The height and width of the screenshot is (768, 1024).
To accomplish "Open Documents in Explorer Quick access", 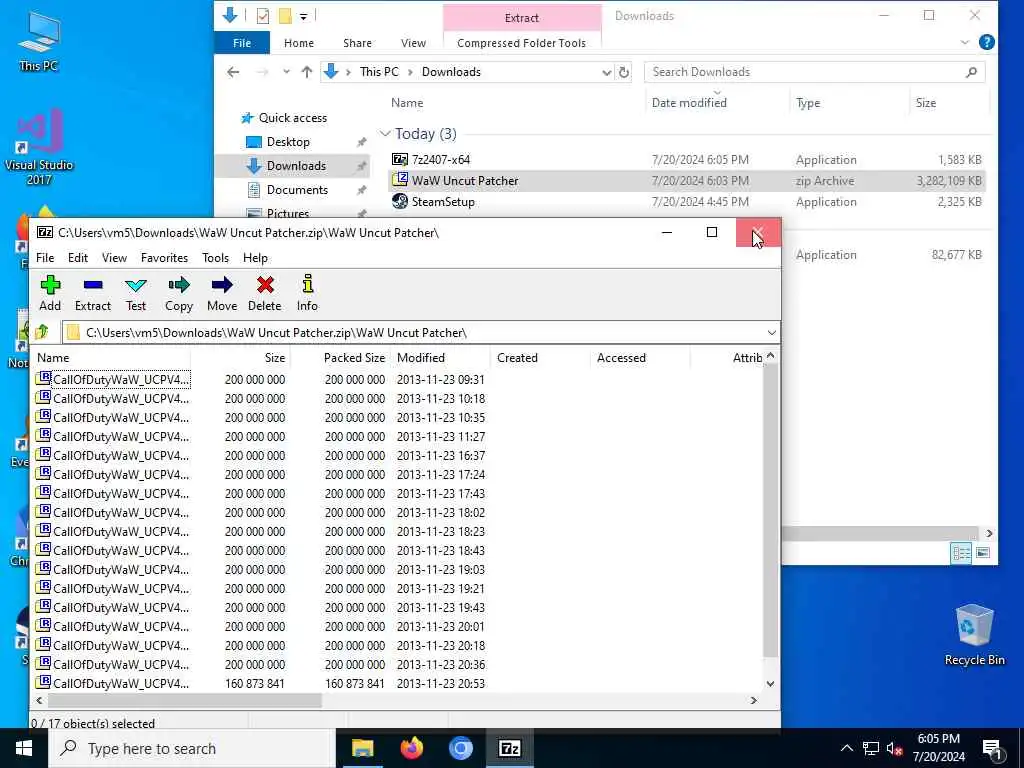I will pos(297,190).
